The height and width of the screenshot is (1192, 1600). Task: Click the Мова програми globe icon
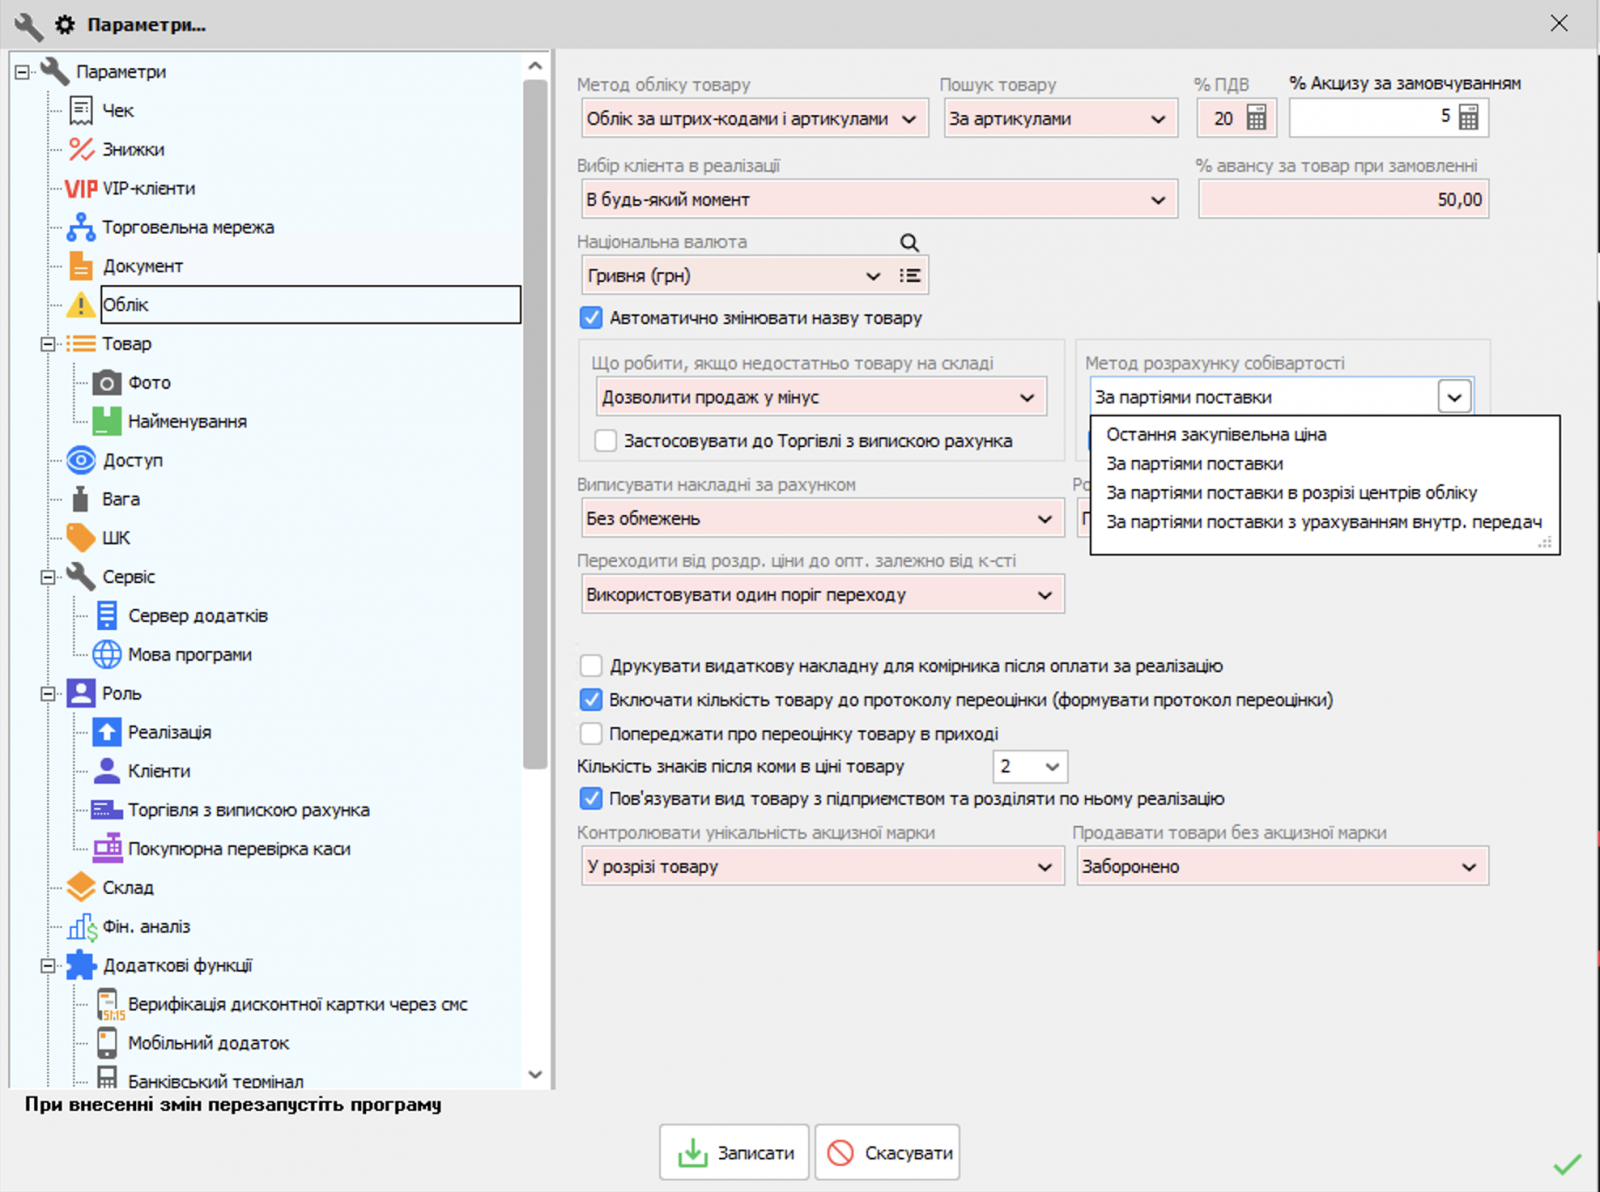(106, 655)
